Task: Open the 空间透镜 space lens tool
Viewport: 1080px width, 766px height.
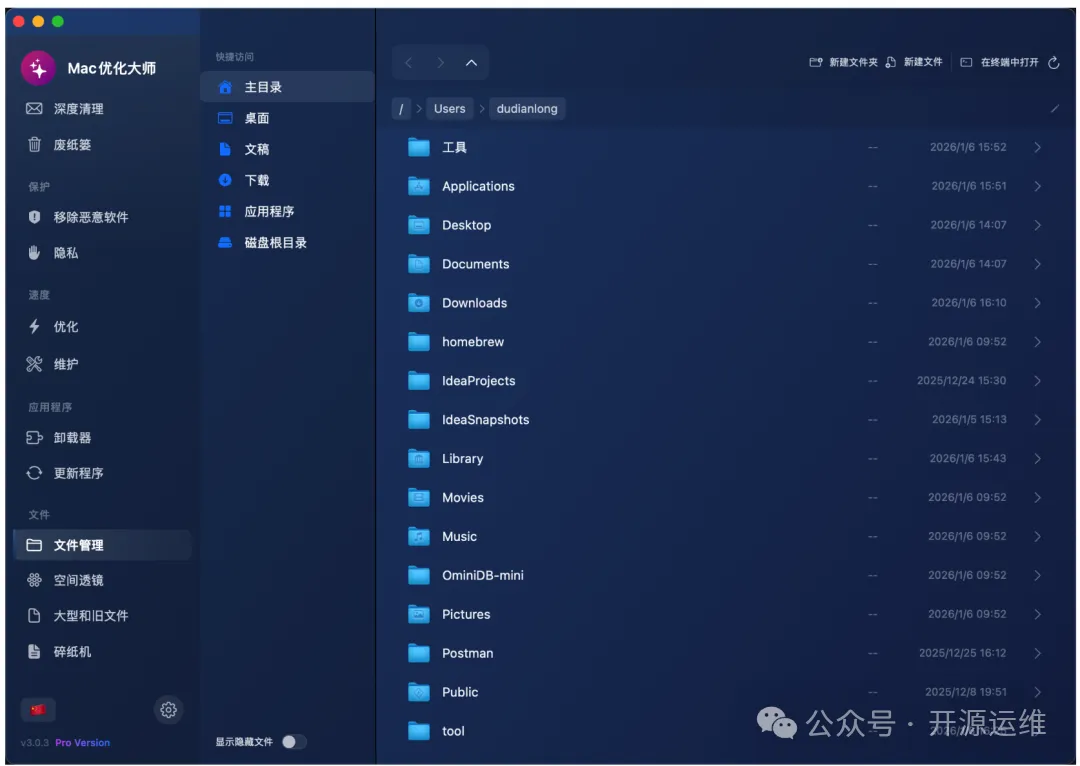Action: (x=78, y=581)
